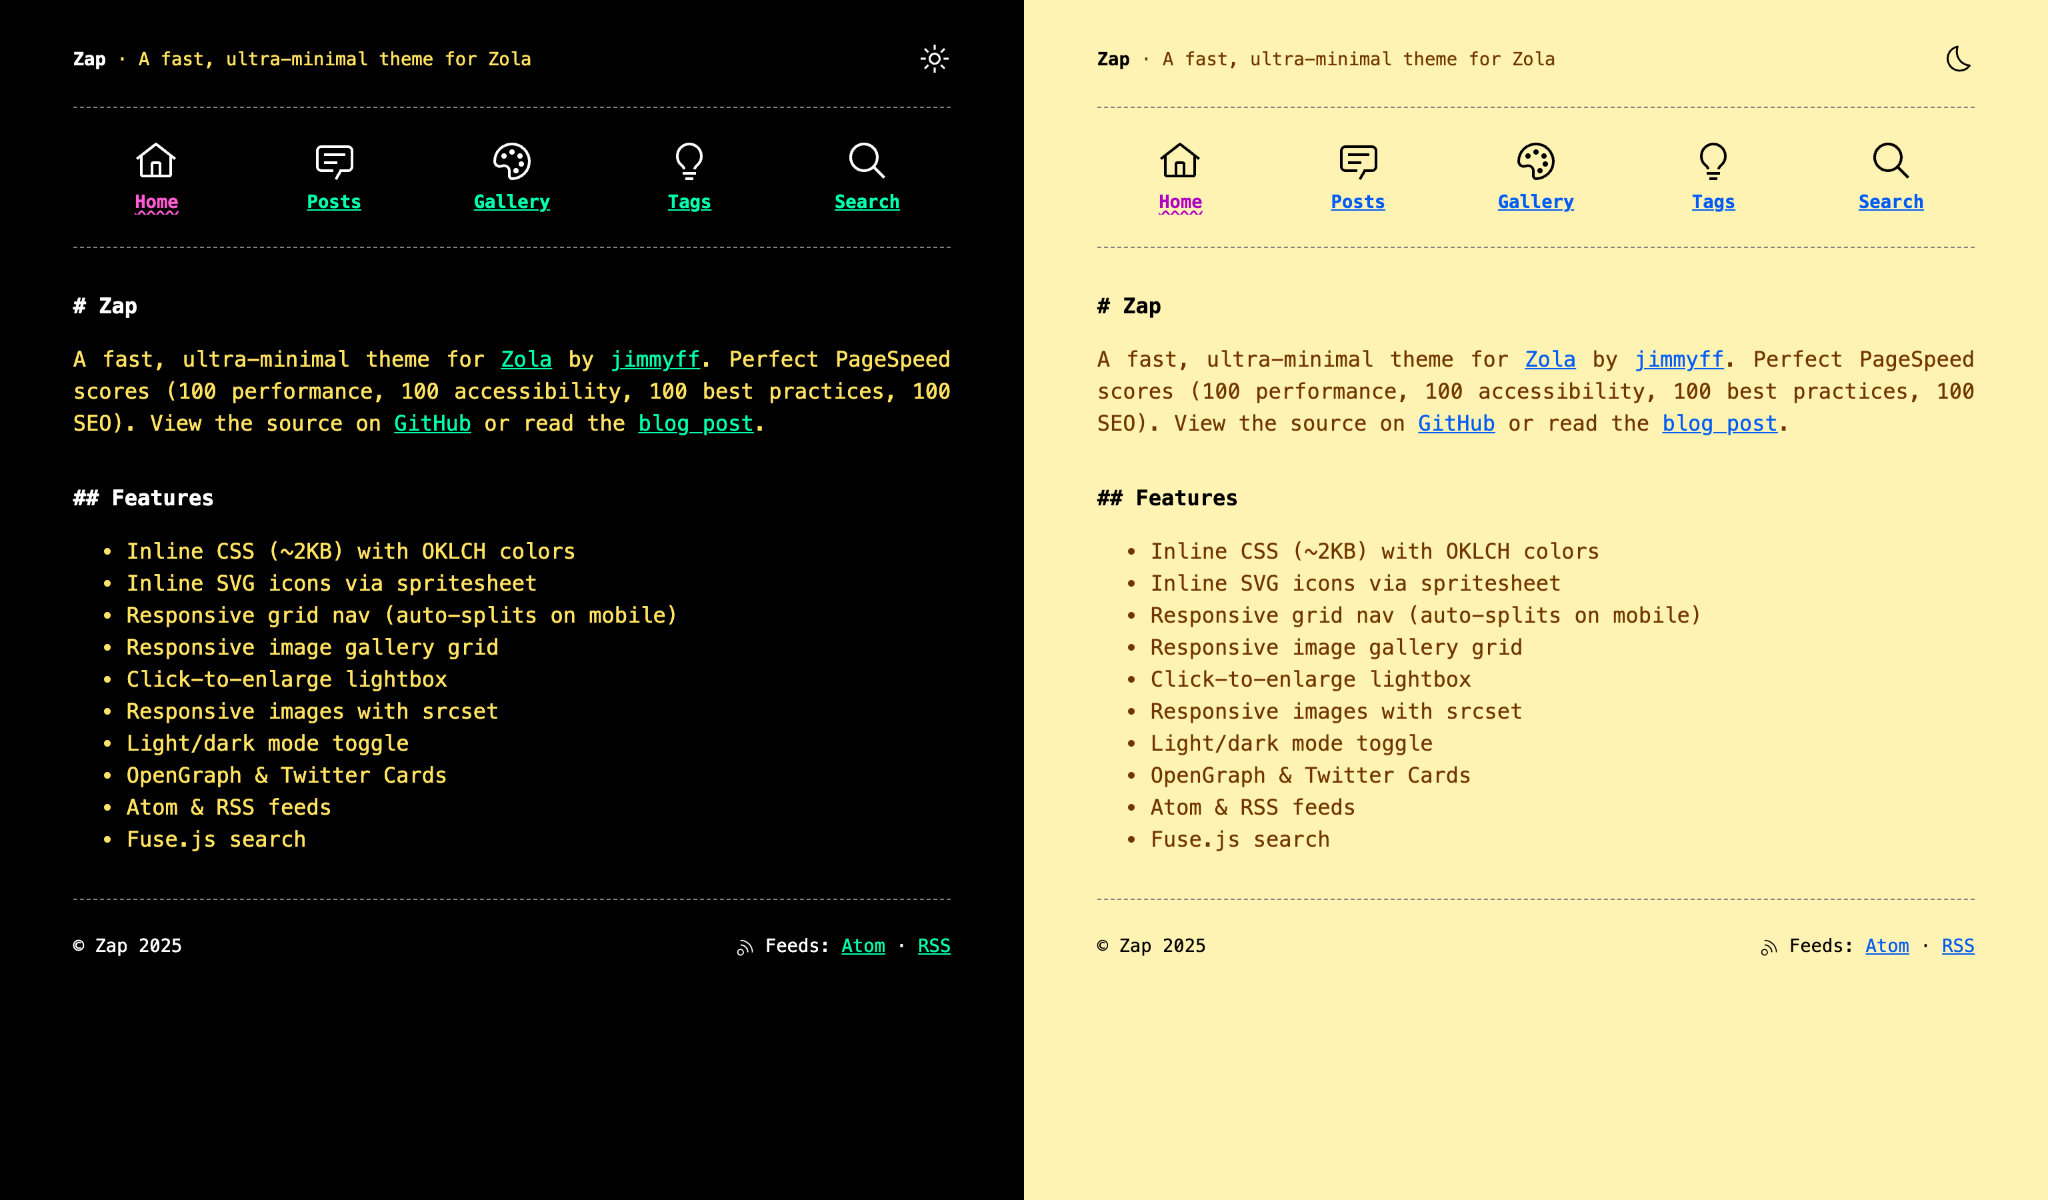The image size is (2048, 1200).
Task: Open the Gallery palette icon in dark mode nav
Action: click(x=511, y=162)
